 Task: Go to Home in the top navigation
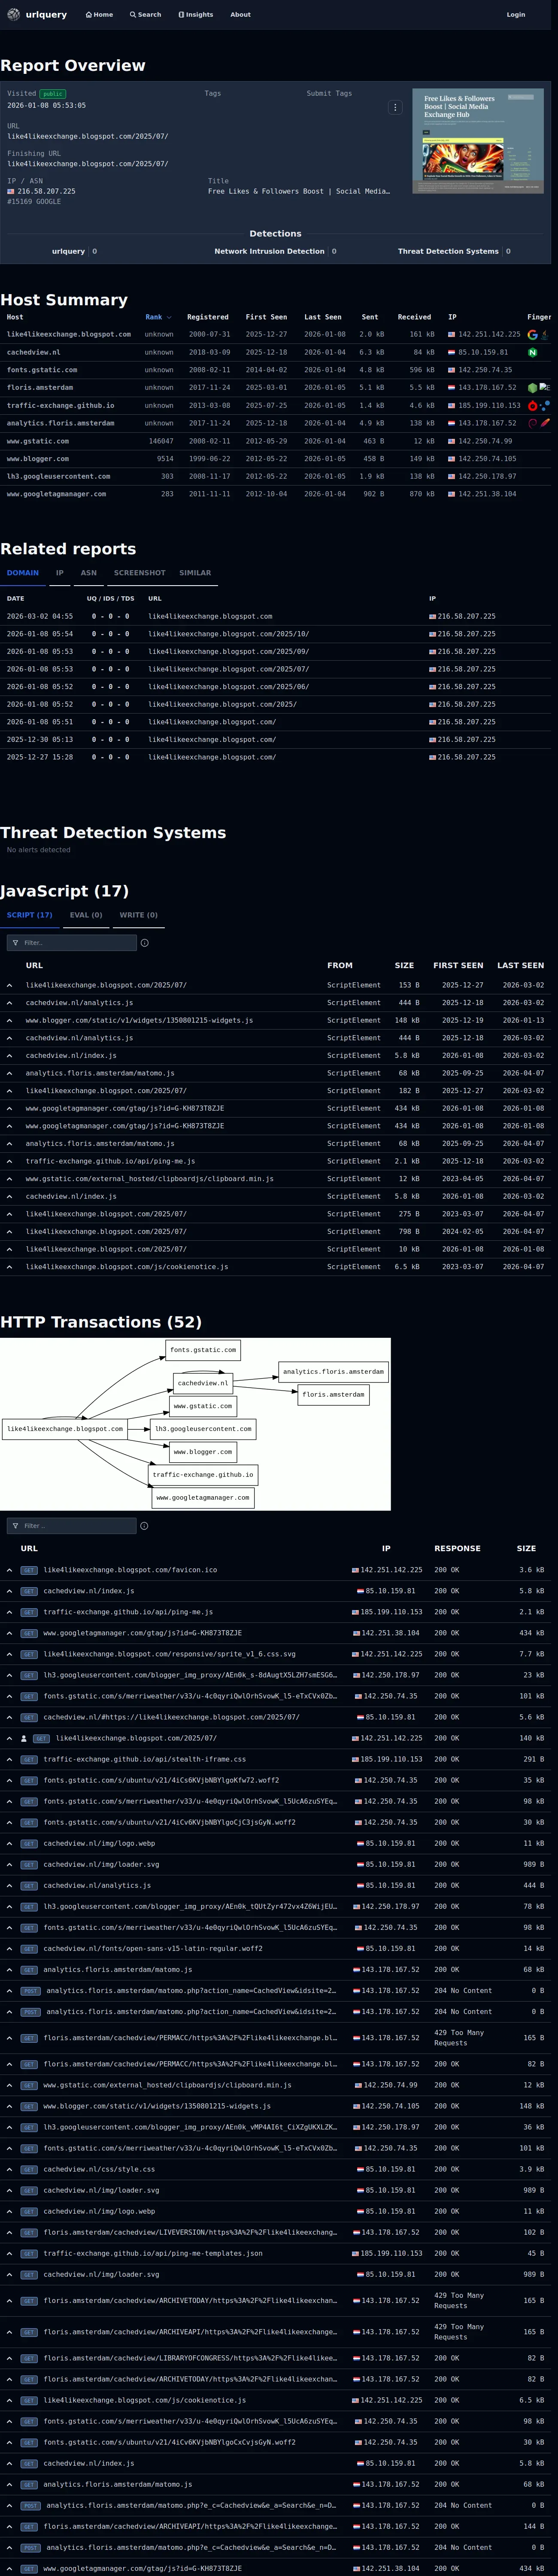pyautogui.click(x=99, y=15)
